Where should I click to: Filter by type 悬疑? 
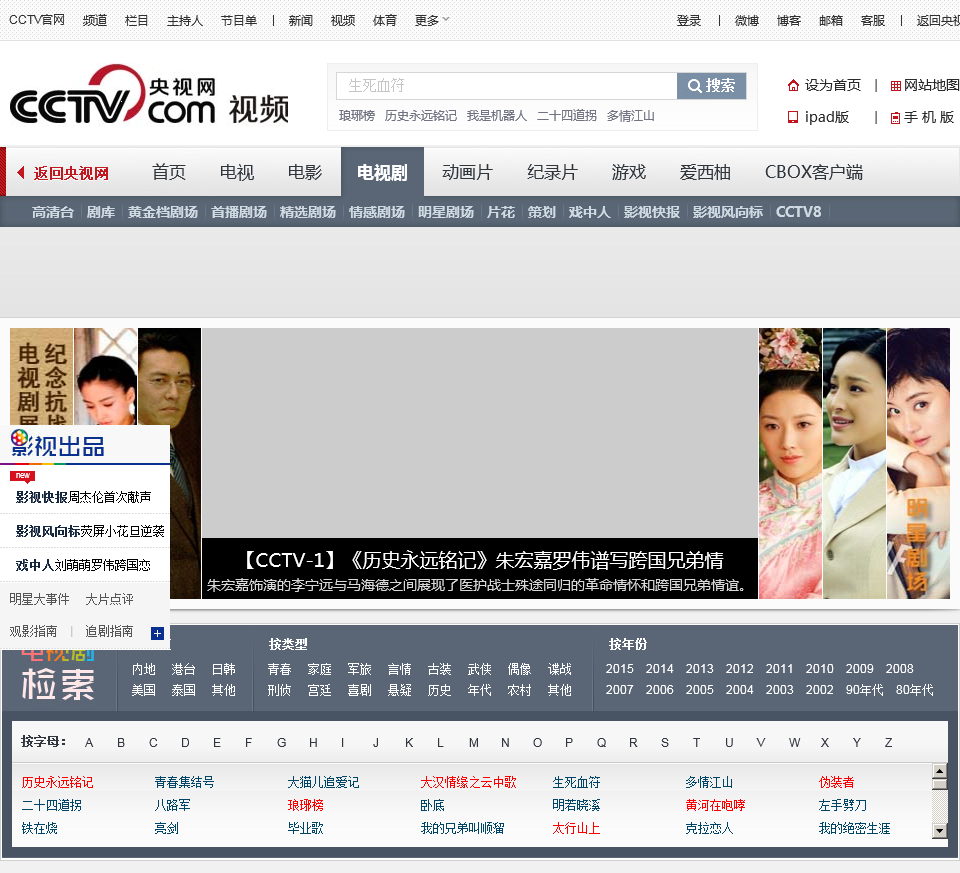coord(400,690)
